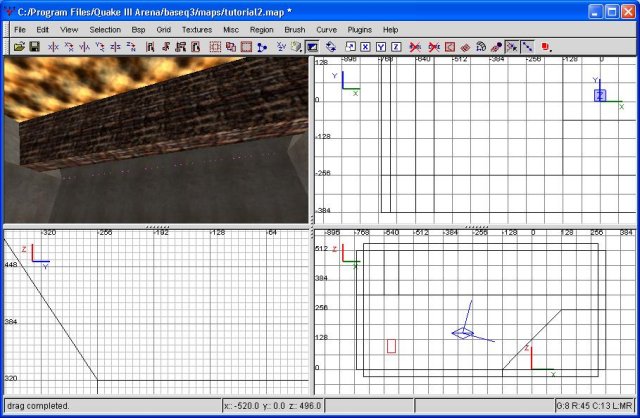Open the Help menu
The height and width of the screenshot is (418, 640).
(x=390, y=29)
